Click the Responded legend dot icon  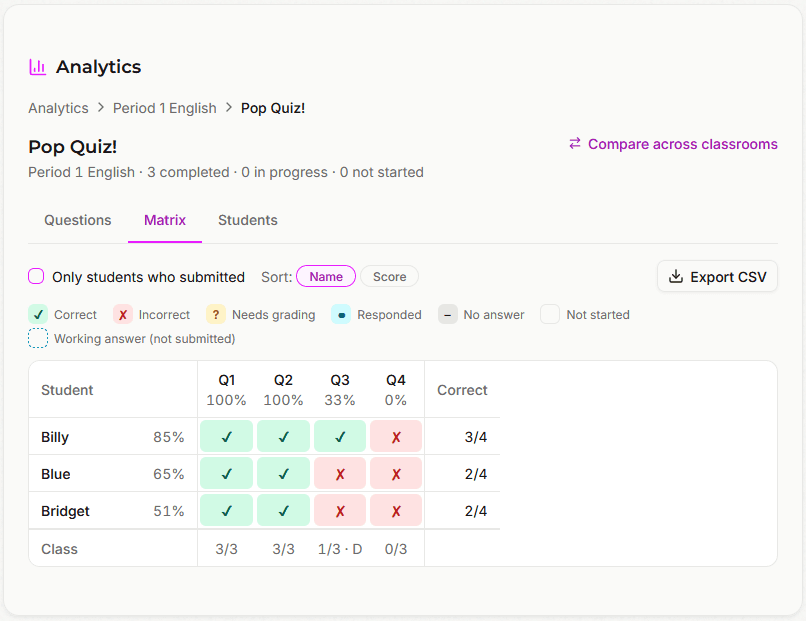341,315
